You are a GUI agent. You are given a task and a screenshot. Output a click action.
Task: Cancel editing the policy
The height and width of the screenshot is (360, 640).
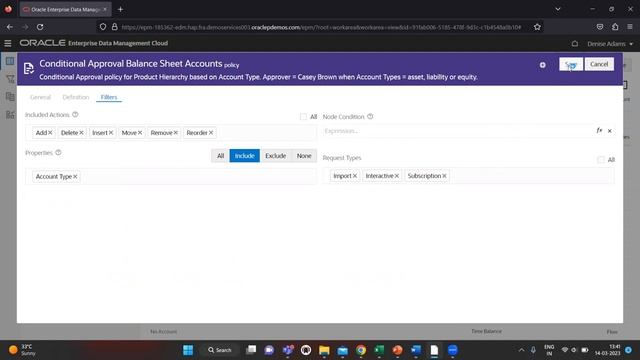coord(599,64)
